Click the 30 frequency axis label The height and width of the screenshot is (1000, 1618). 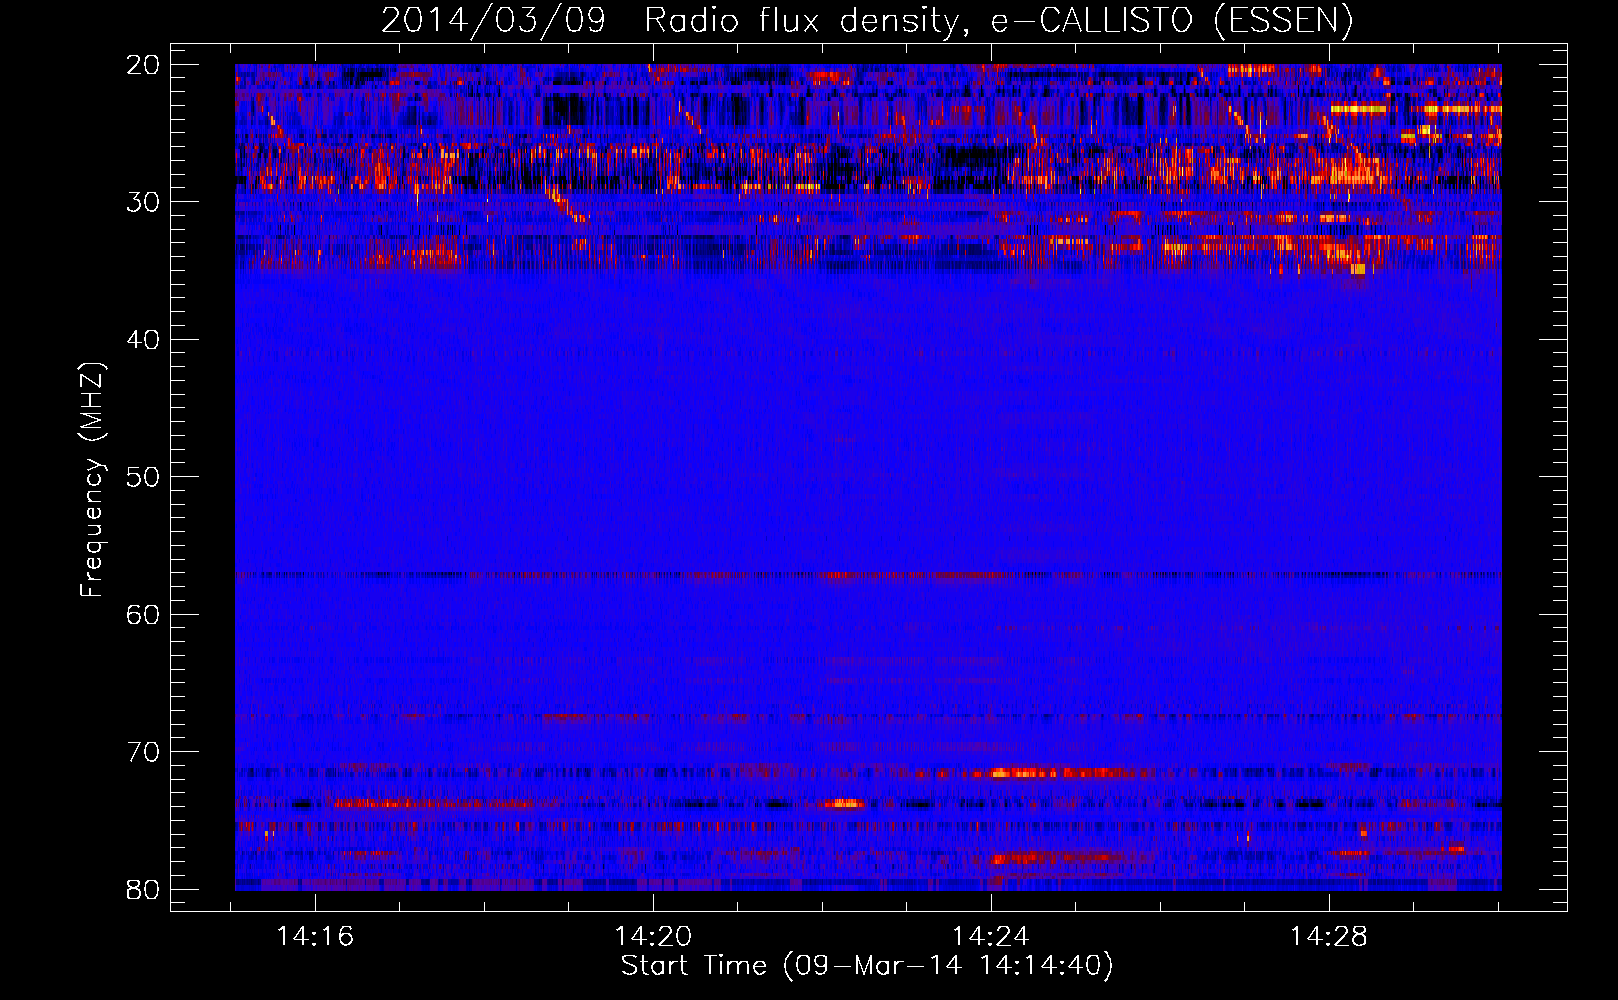143,202
